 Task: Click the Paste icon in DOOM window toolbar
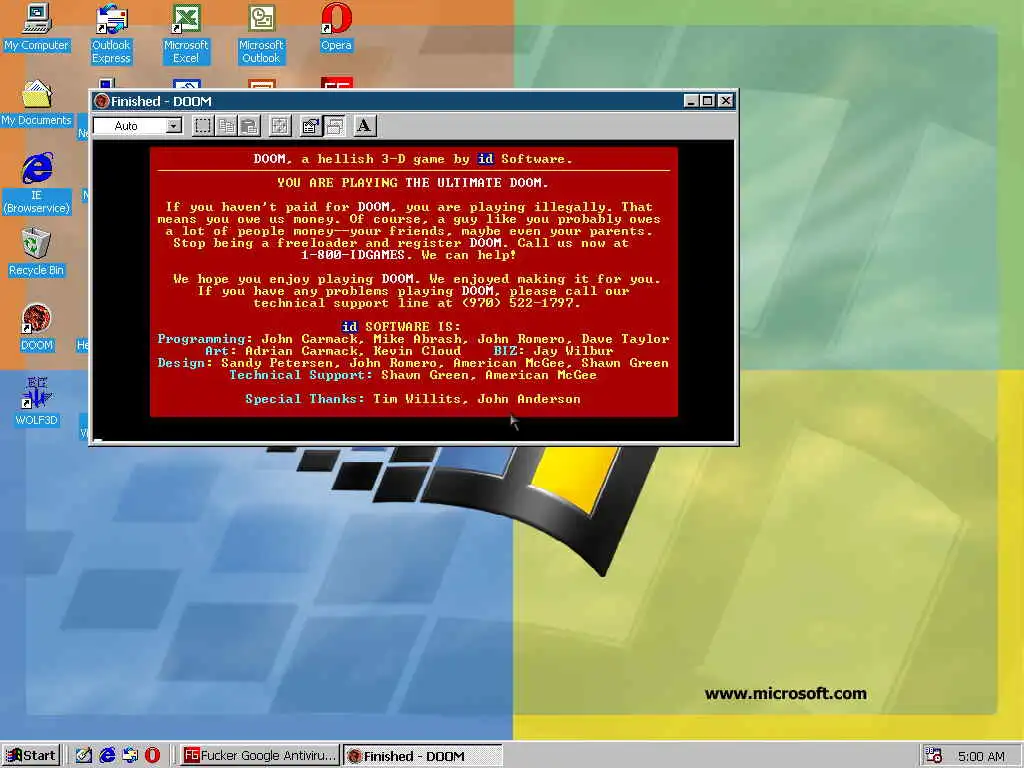click(249, 125)
